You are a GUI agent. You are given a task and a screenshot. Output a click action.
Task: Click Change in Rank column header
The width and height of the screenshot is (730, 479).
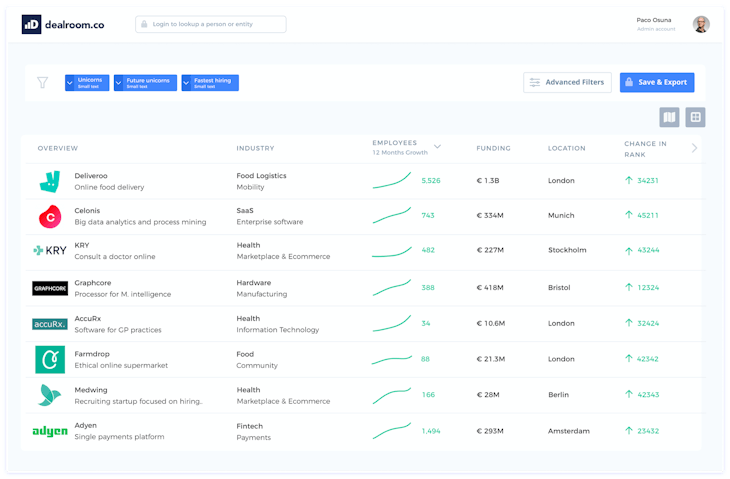click(645, 149)
